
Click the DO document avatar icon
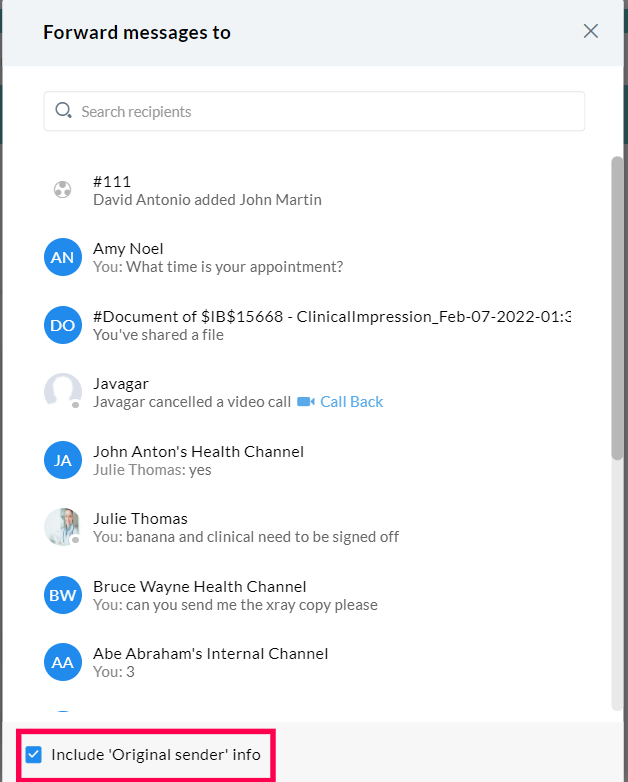(62, 325)
